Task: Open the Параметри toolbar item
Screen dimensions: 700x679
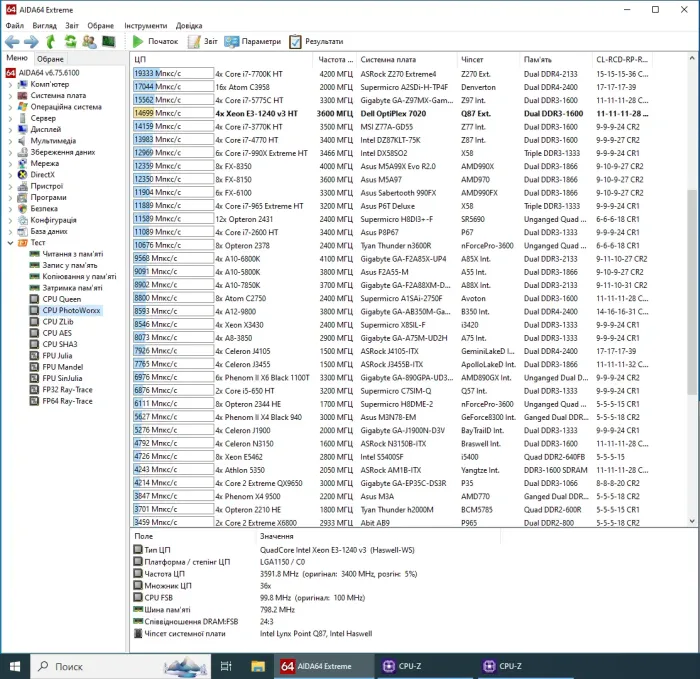Action: [253, 42]
